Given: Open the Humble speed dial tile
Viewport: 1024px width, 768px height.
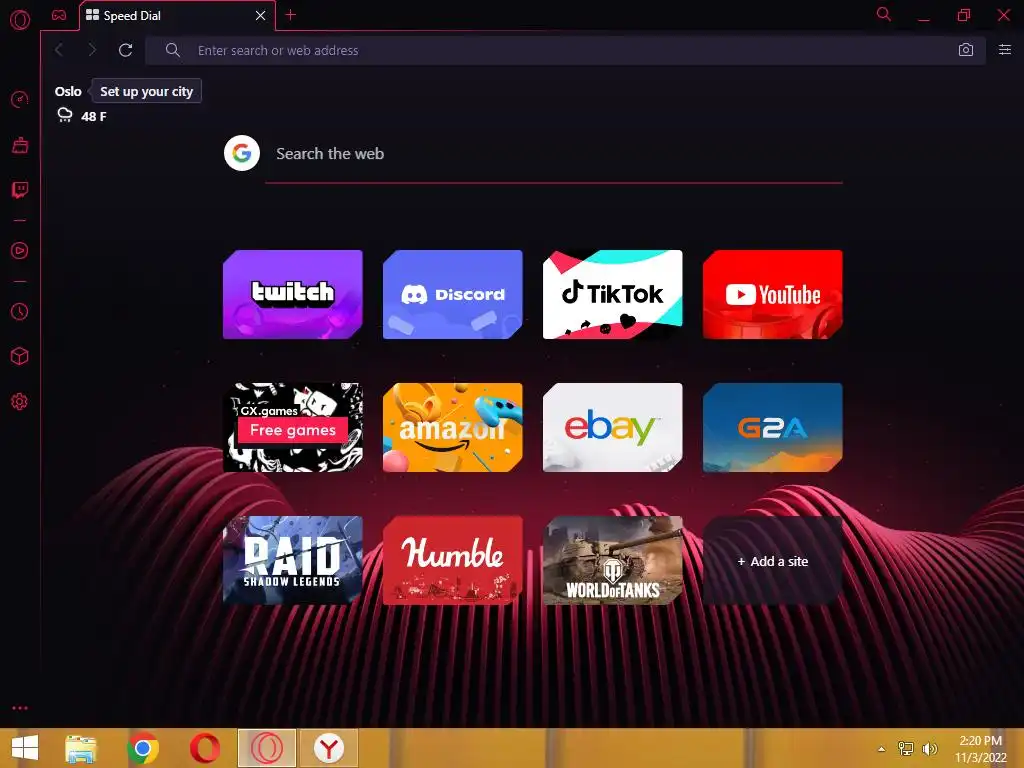Looking at the screenshot, I should 453,561.
